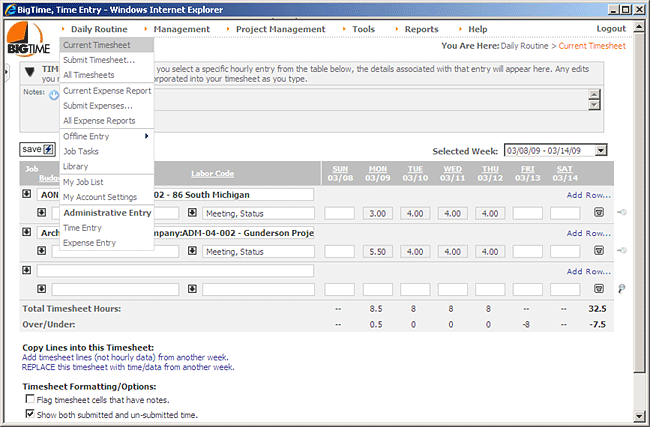This screenshot has height=427, width=650.
Task: Open the Selected Week dropdown
Action: [601, 150]
